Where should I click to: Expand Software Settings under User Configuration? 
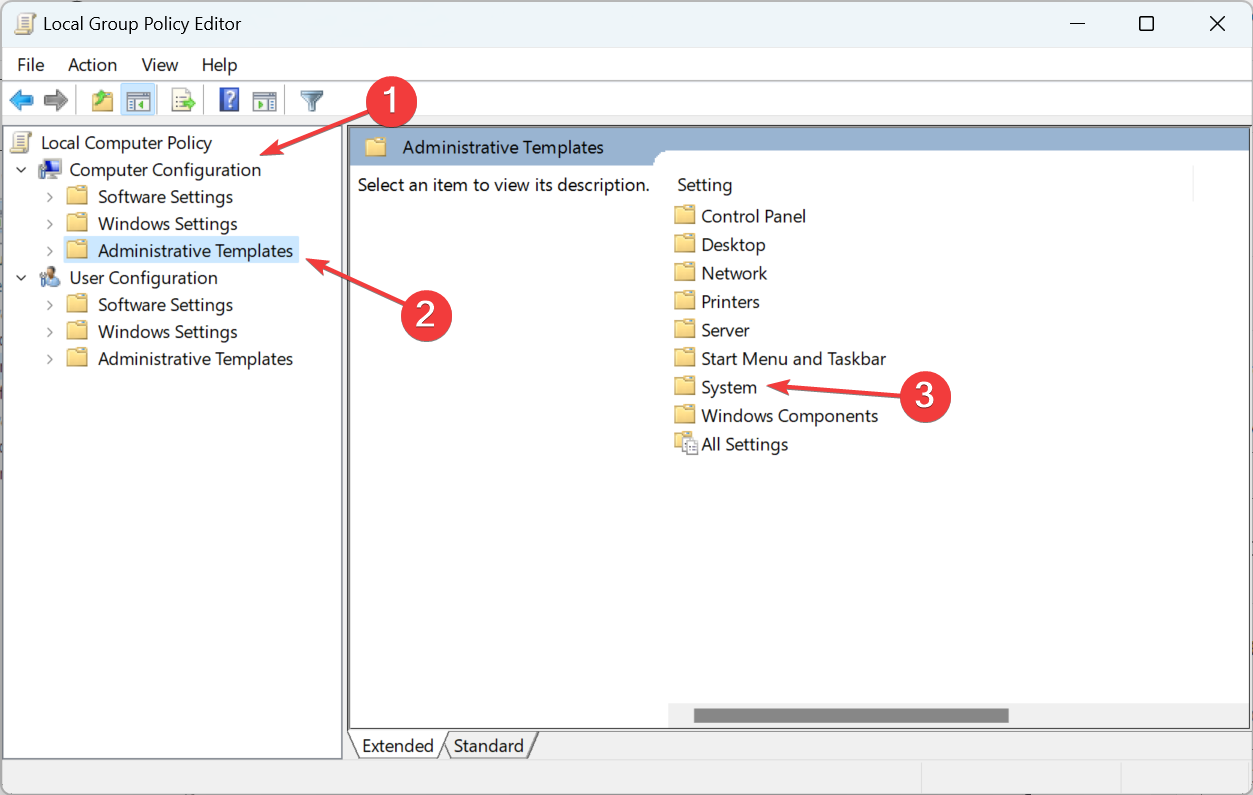click(x=50, y=305)
